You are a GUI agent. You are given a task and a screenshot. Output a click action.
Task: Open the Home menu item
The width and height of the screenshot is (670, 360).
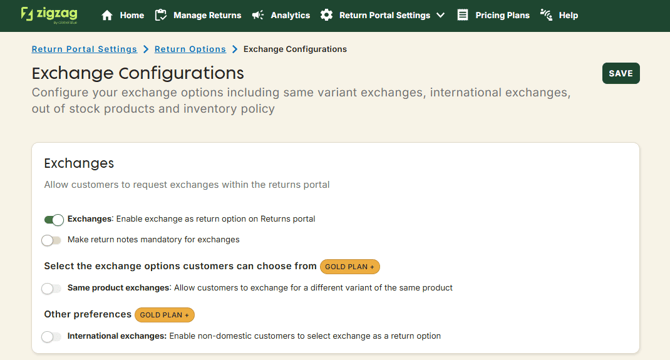(132, 15)
